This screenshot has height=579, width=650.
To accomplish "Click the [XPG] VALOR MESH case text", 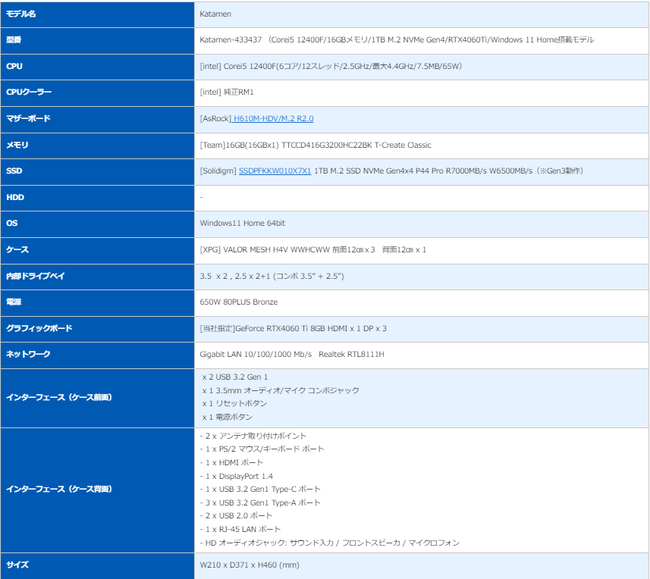I will (313, 250).
